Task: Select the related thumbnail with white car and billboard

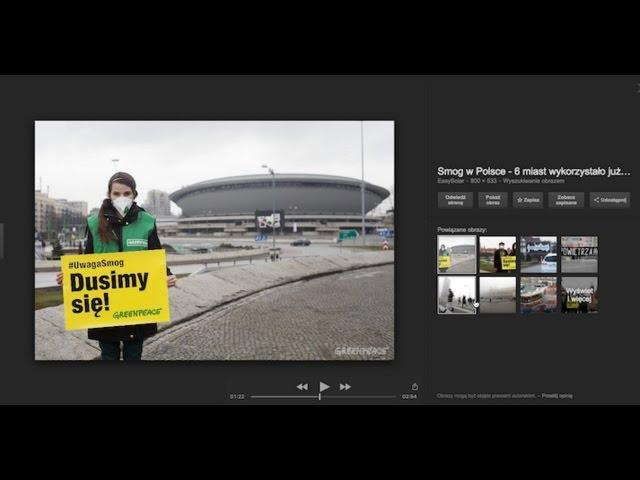Action: click(538, 254)
